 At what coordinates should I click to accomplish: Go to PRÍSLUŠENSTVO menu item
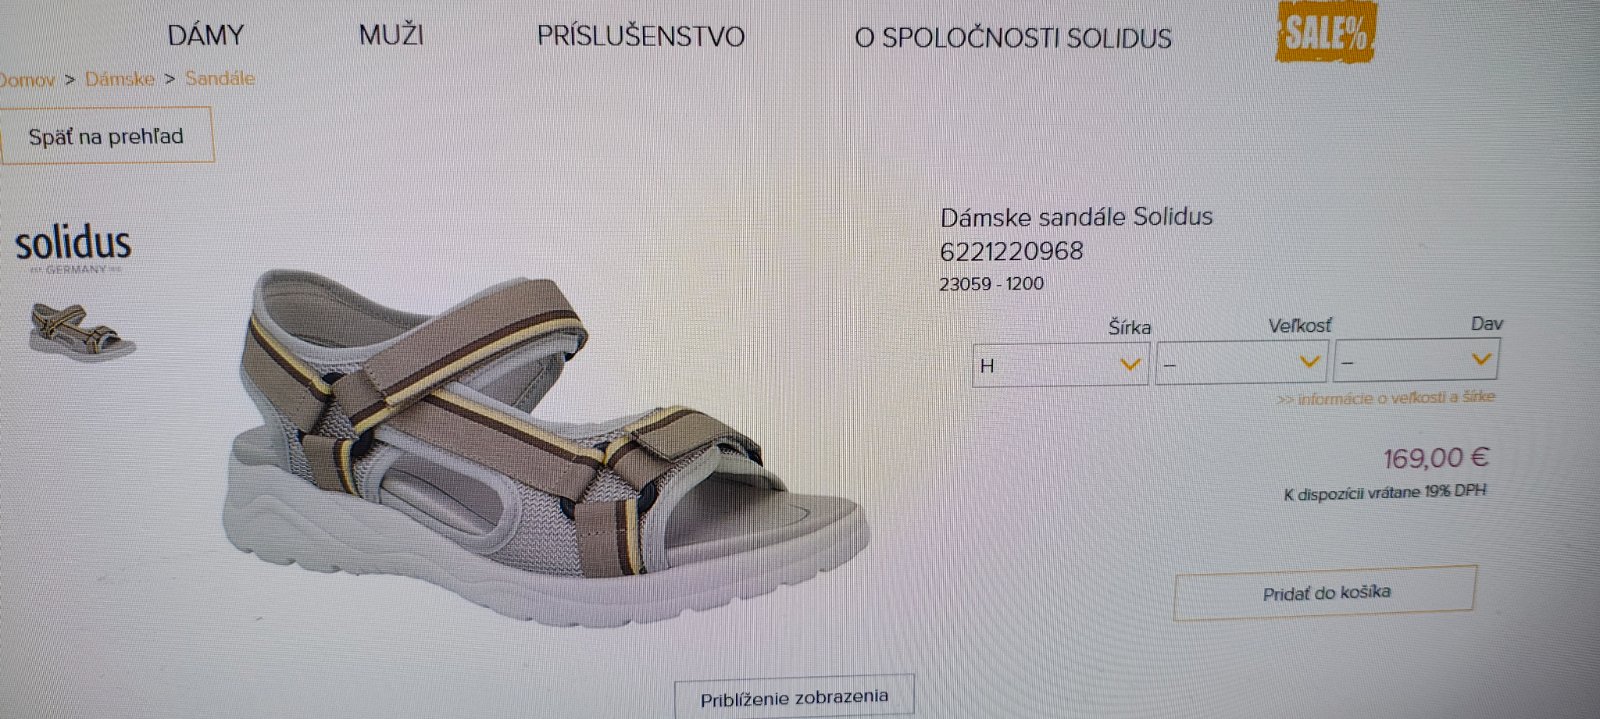coord(640,37)
